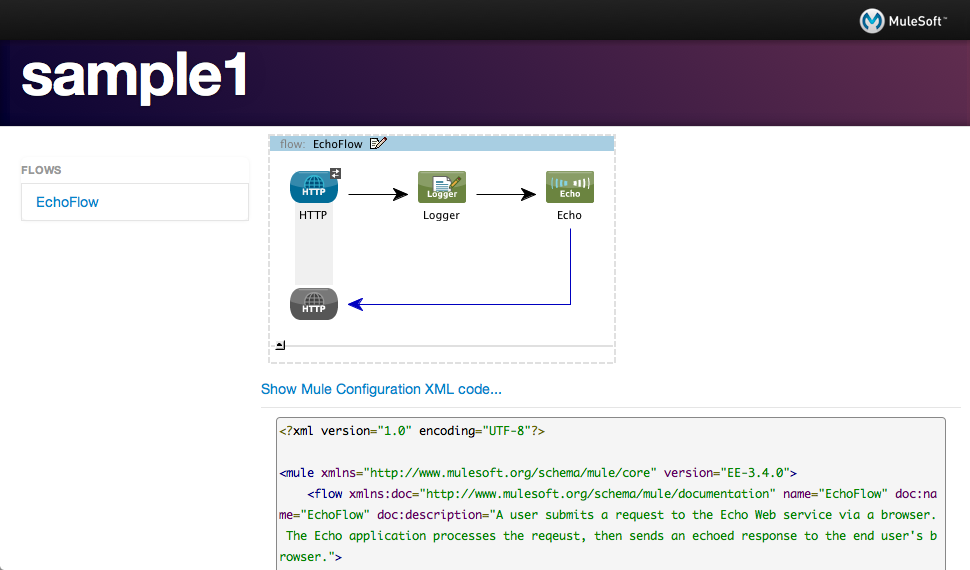The width and height of the screenshot is (970, 570).
Task: Click the request-response badge on HTTP icon
Action: [x=336, y=173]
